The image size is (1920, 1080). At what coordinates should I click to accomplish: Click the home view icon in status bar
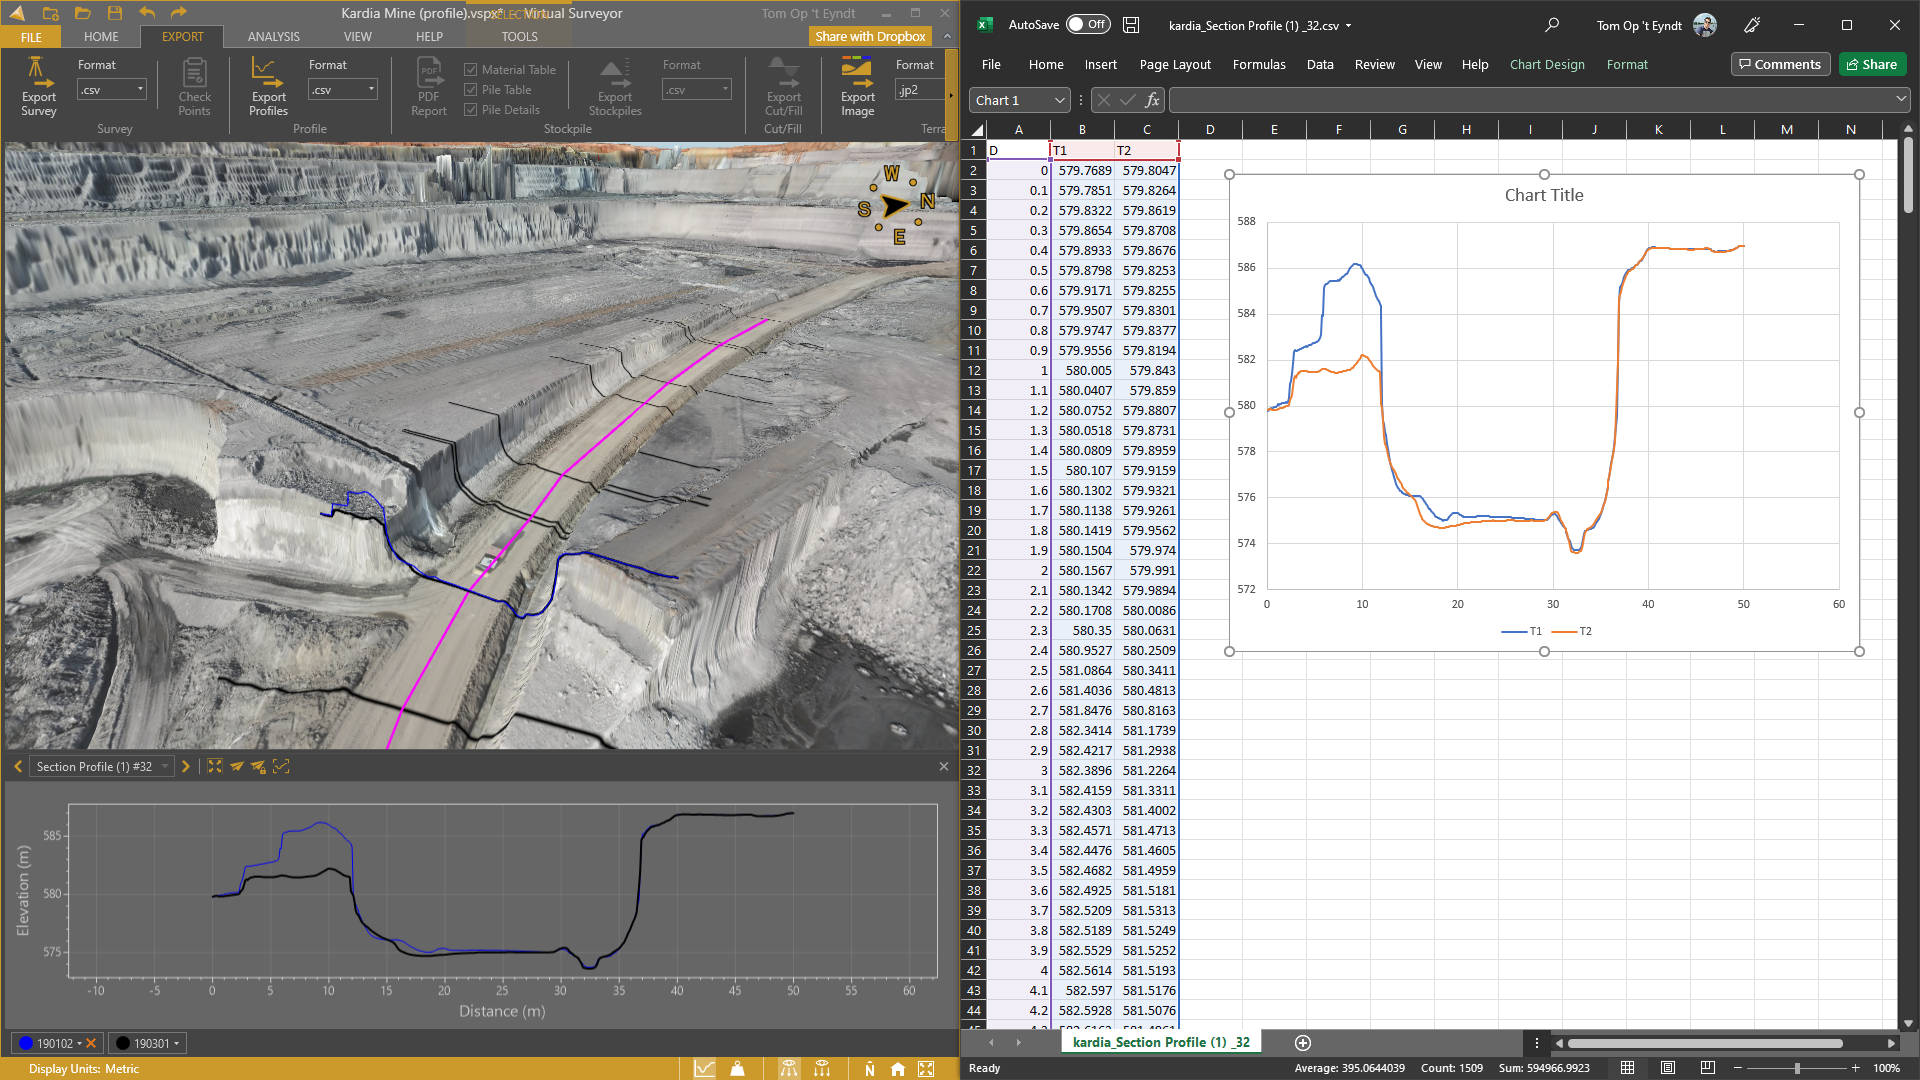point(898,1069)
